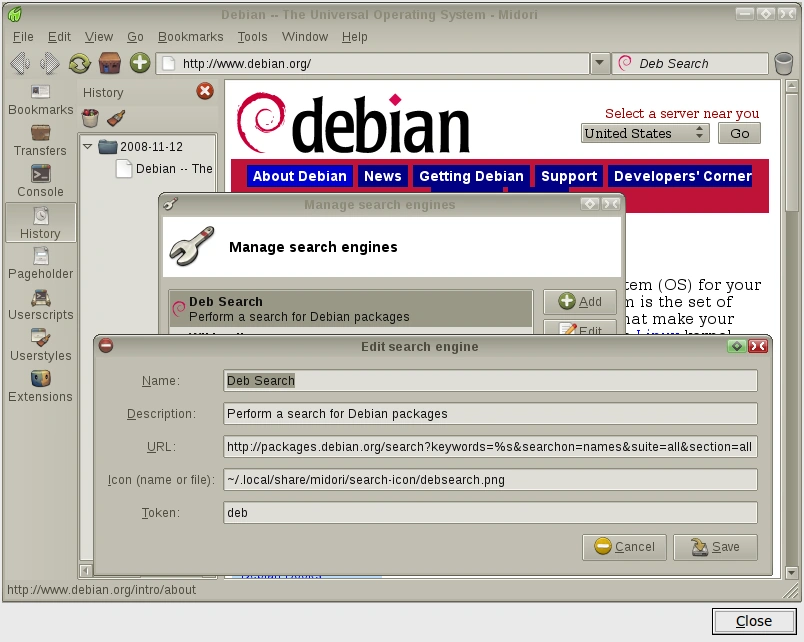Open the Bookmarks side panel
Screen dimensions: 804x642
pos(41,101)
